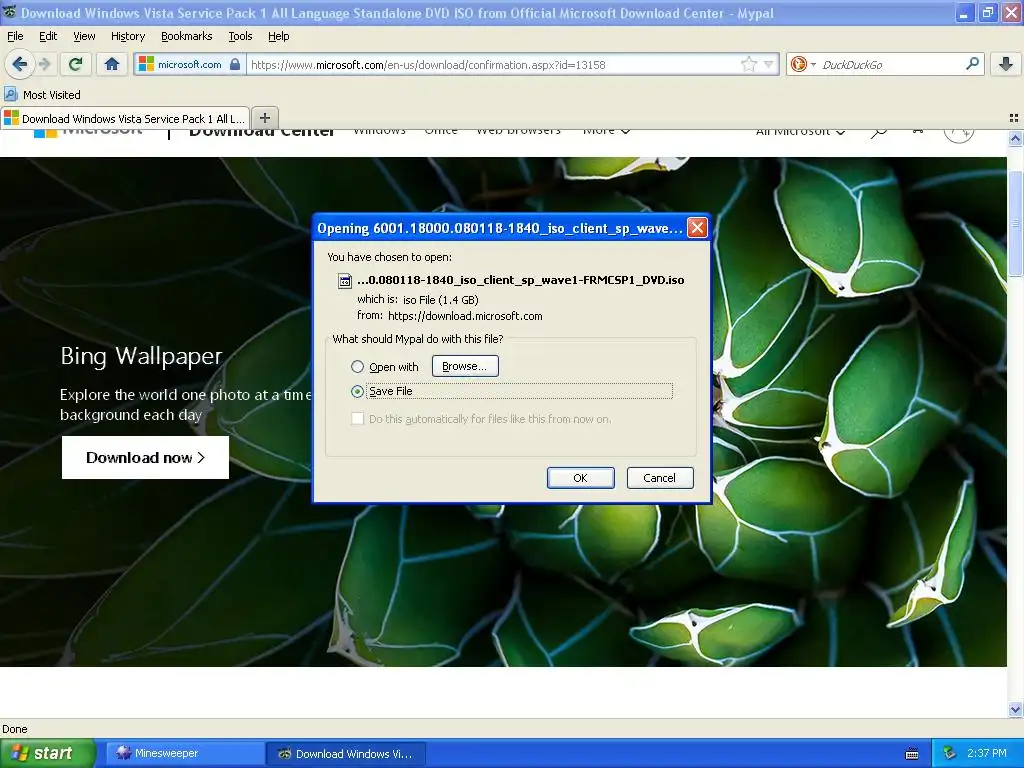Click the system tray network icon
The width and height of the screenshot is (1024, 768).
click(950, 754)
